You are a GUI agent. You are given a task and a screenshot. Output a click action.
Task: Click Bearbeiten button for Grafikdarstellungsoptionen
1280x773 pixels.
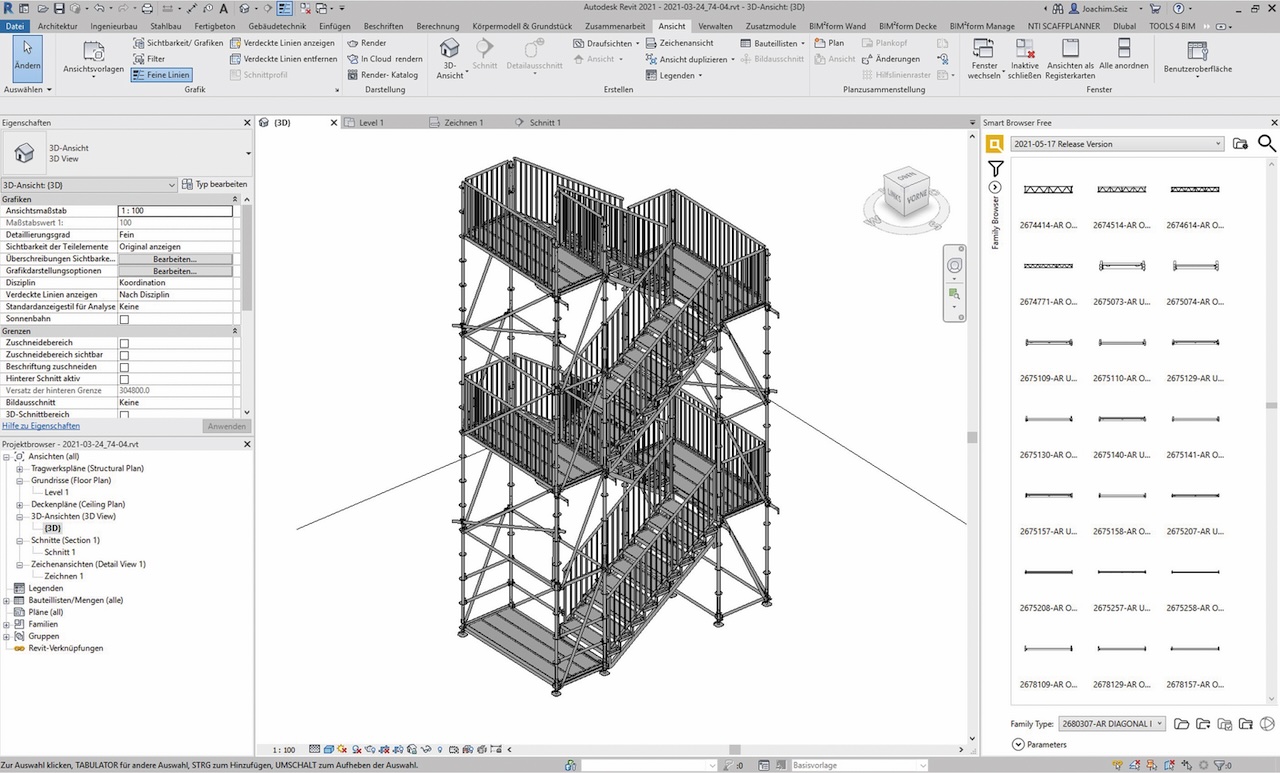pyautogui.click(x=175, y=271)
